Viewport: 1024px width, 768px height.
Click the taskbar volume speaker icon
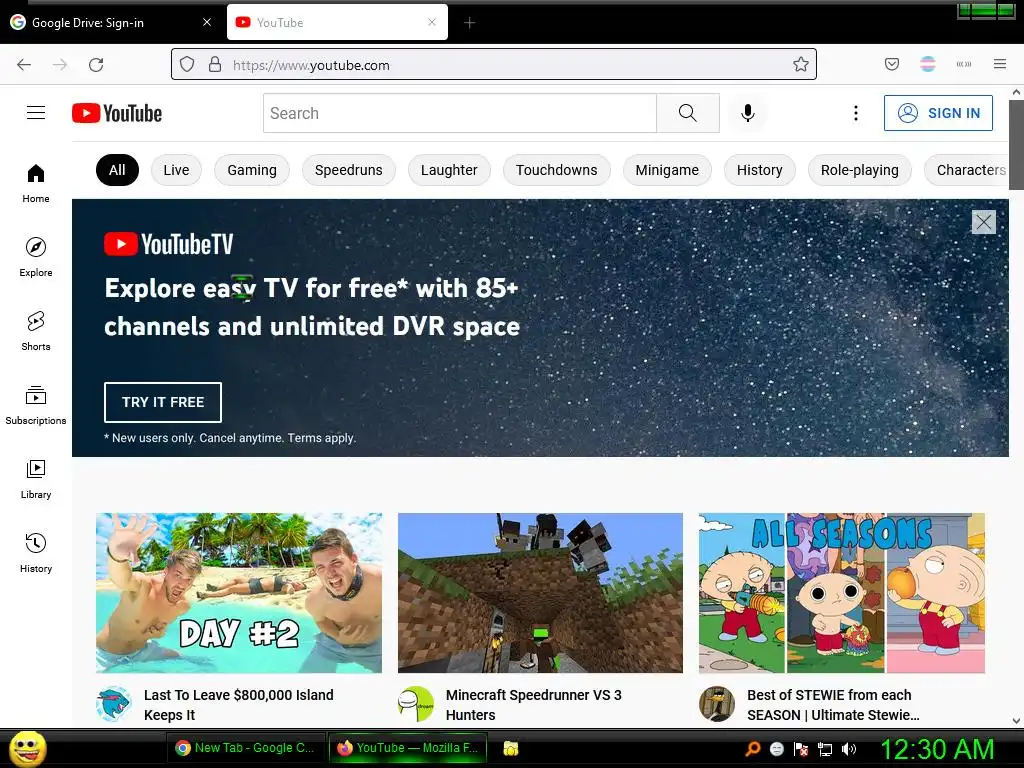point(848,749)
